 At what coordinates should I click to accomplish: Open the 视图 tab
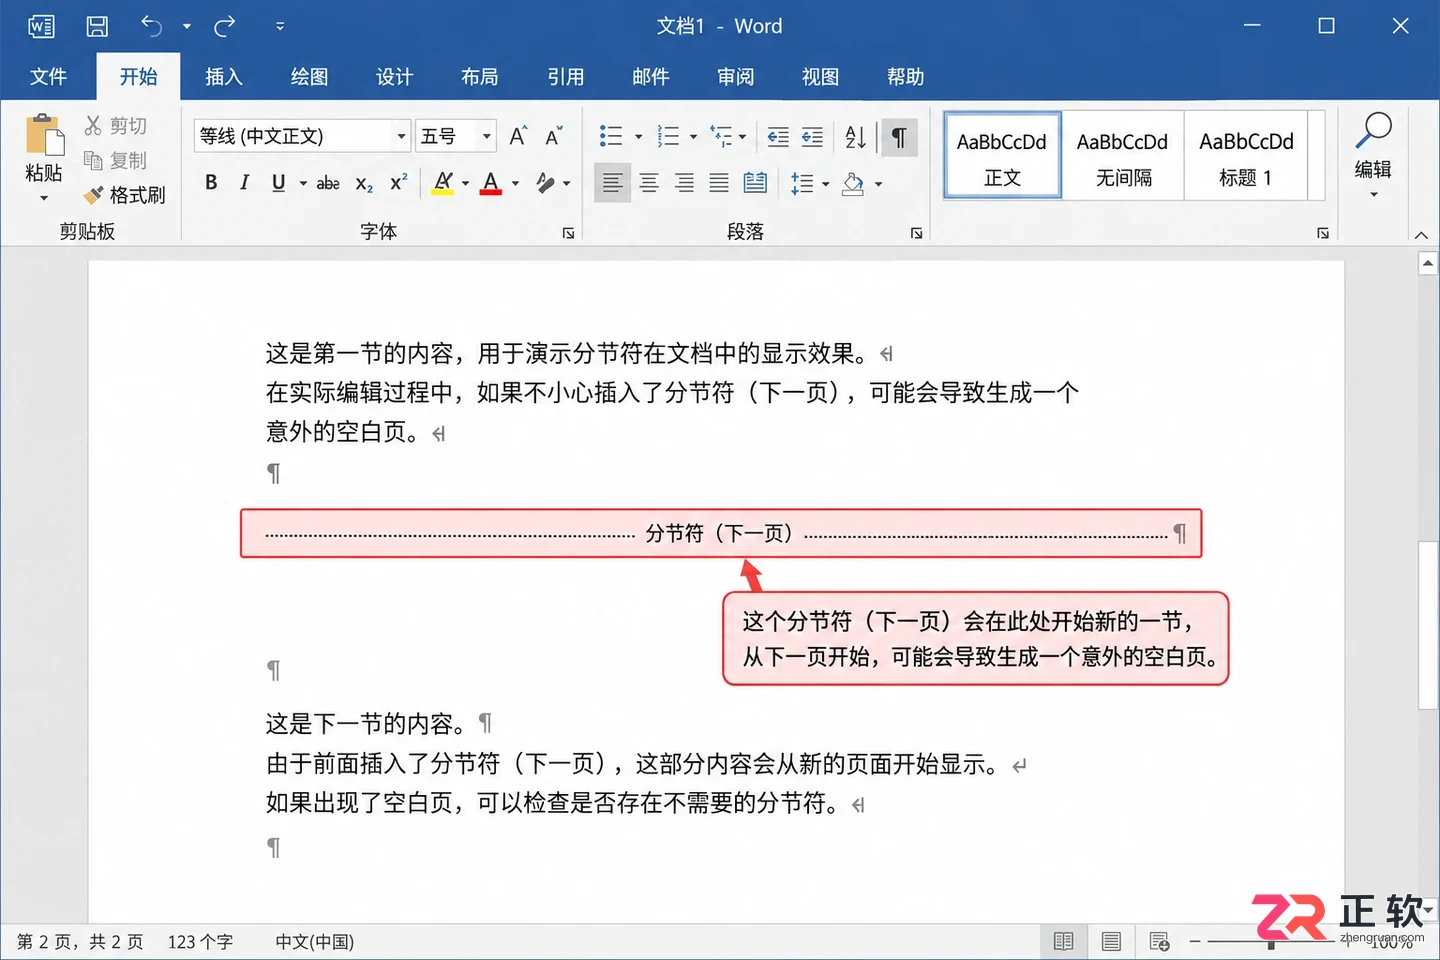point(821,77)
